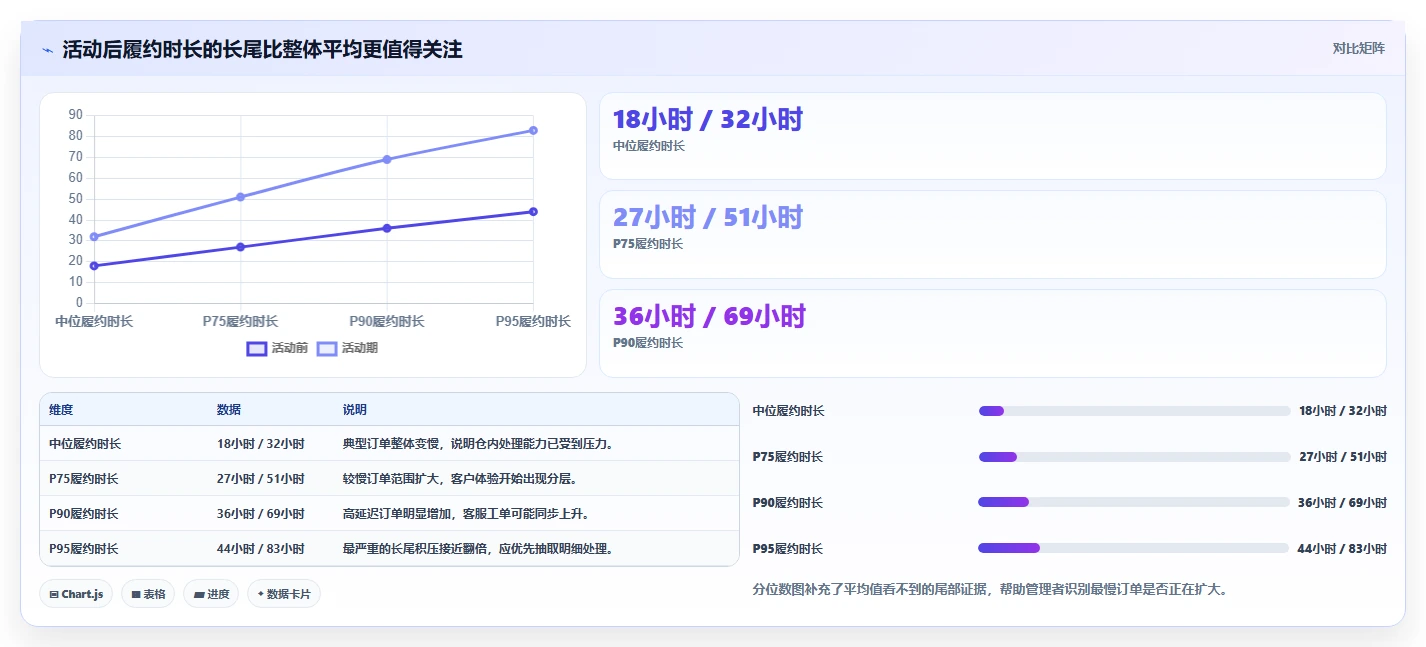Screen dimensions: 1426x647
Task: Click table cell 18小时 / 32小时
Action: 261,444
